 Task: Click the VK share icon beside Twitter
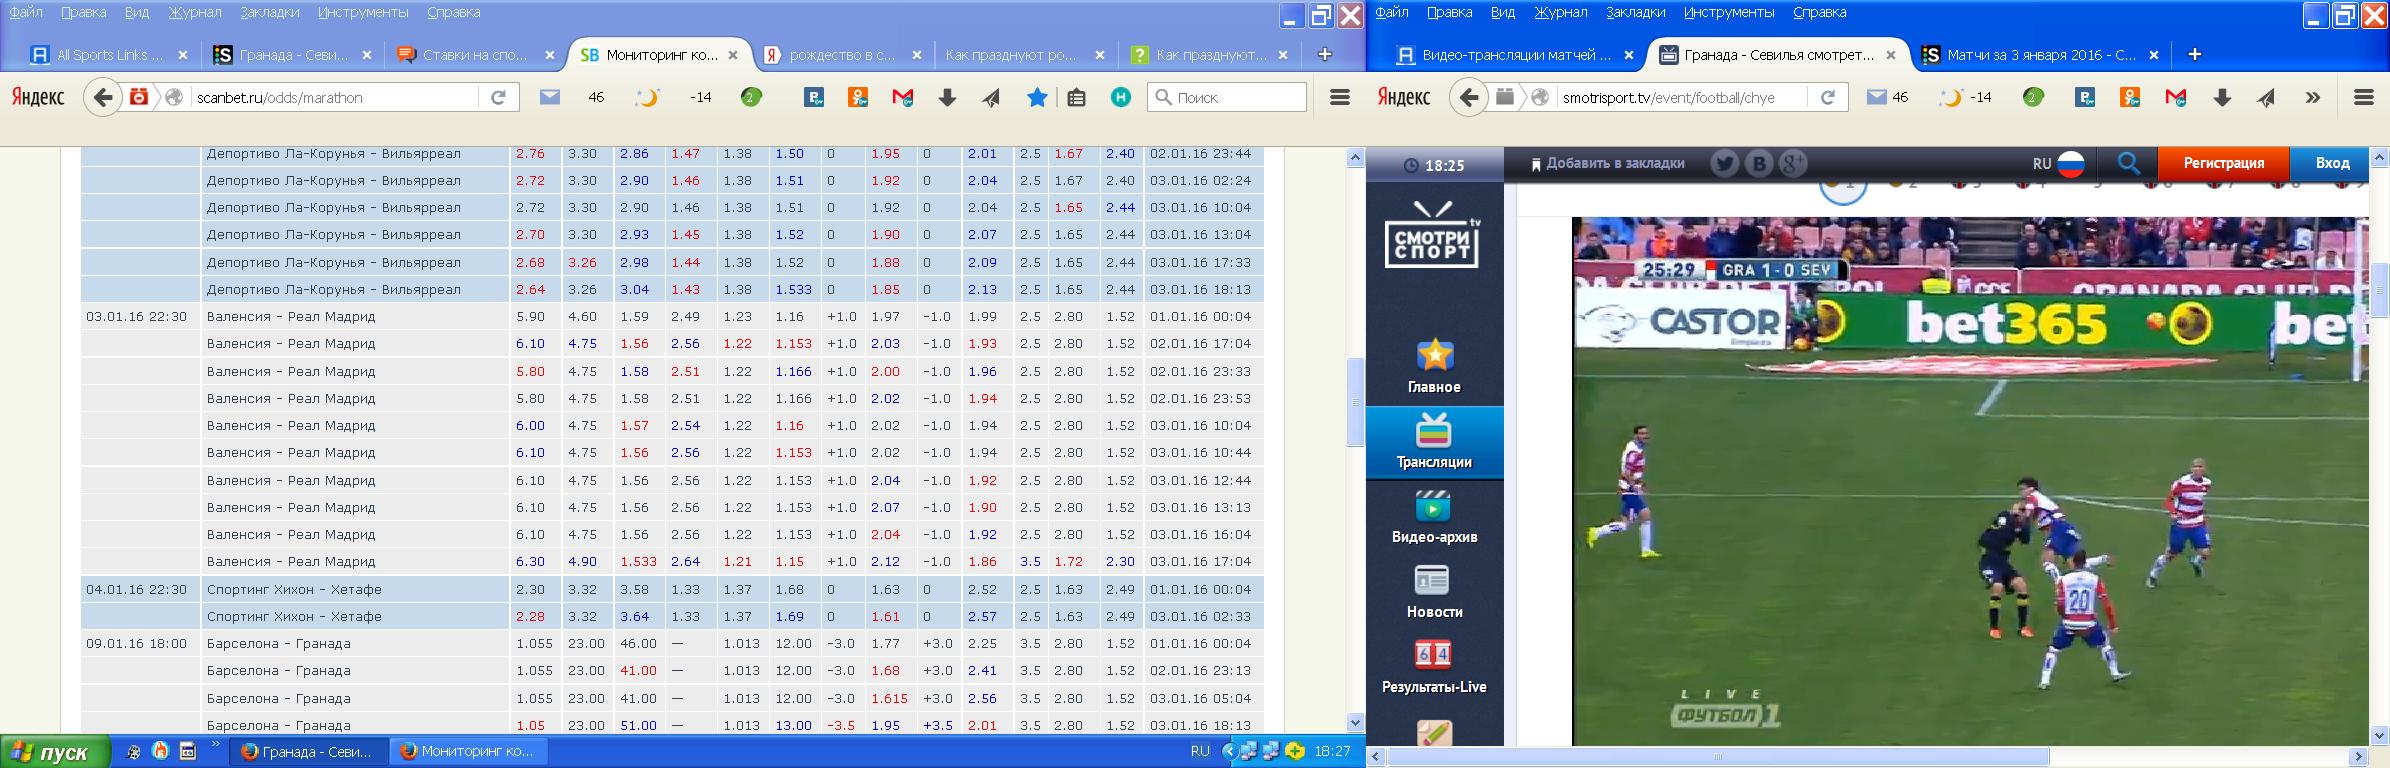1758,163
